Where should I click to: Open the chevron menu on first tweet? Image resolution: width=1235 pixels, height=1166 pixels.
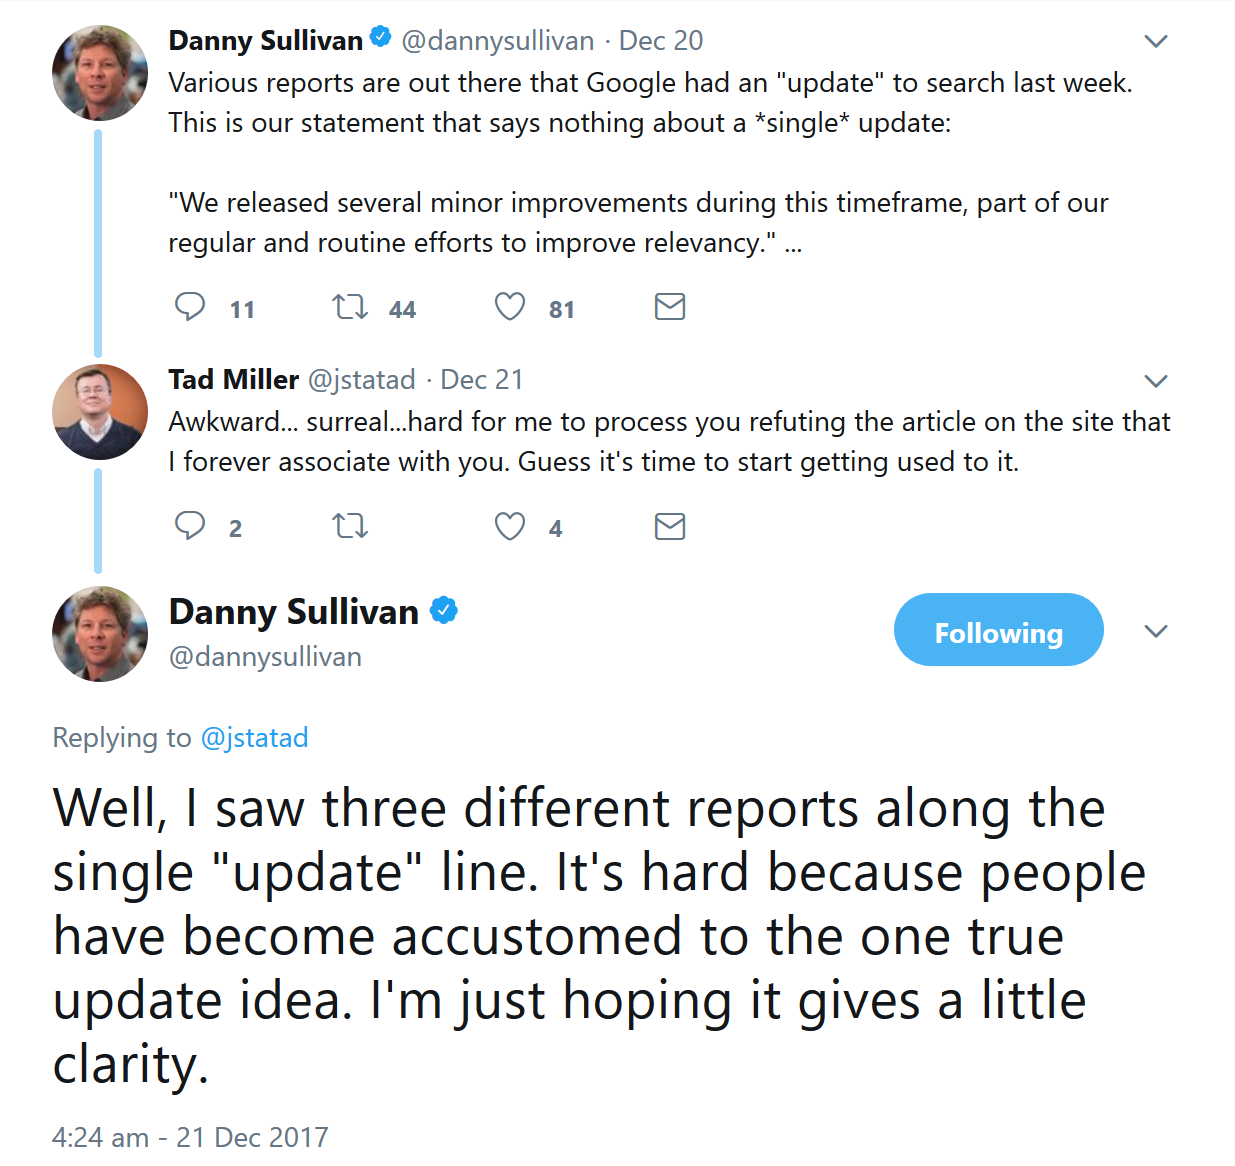click(x=1156, y=41)
